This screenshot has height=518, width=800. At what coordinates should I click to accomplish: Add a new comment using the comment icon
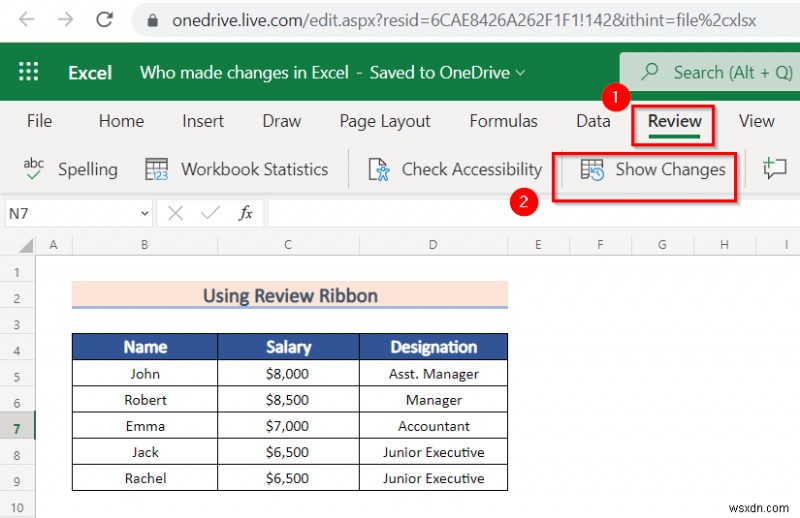[774, 168]
